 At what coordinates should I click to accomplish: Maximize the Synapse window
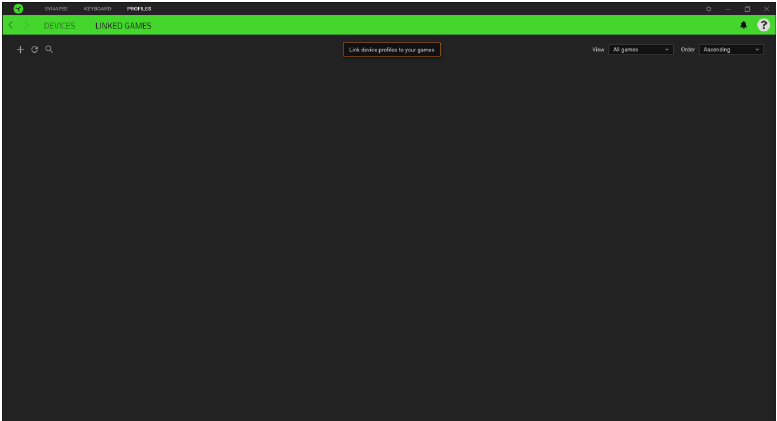pos(747,9)
